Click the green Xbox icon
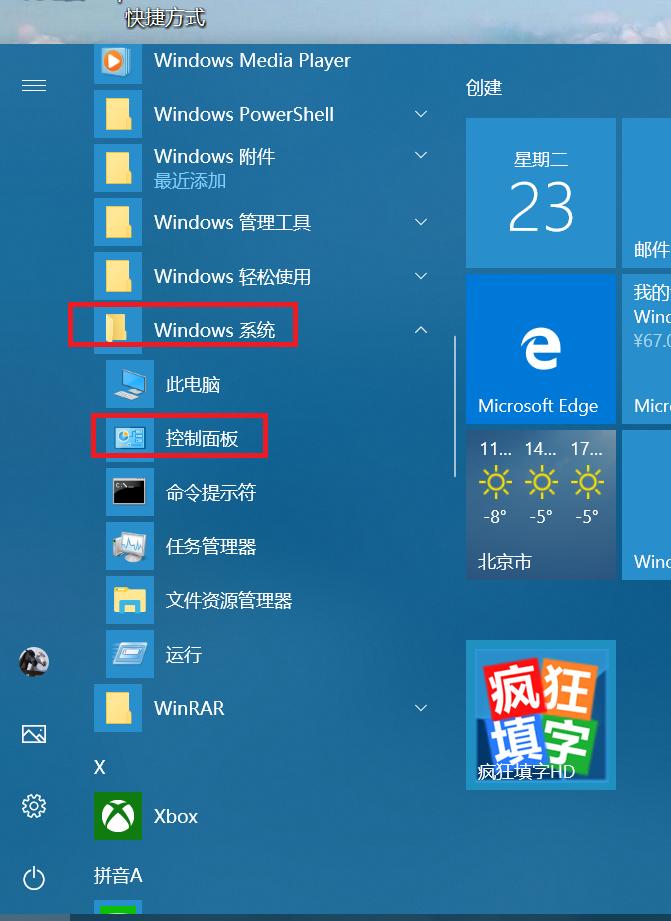The height and width of the screenshot is (921, 671). pyautogui.click(x=118, y=816)
